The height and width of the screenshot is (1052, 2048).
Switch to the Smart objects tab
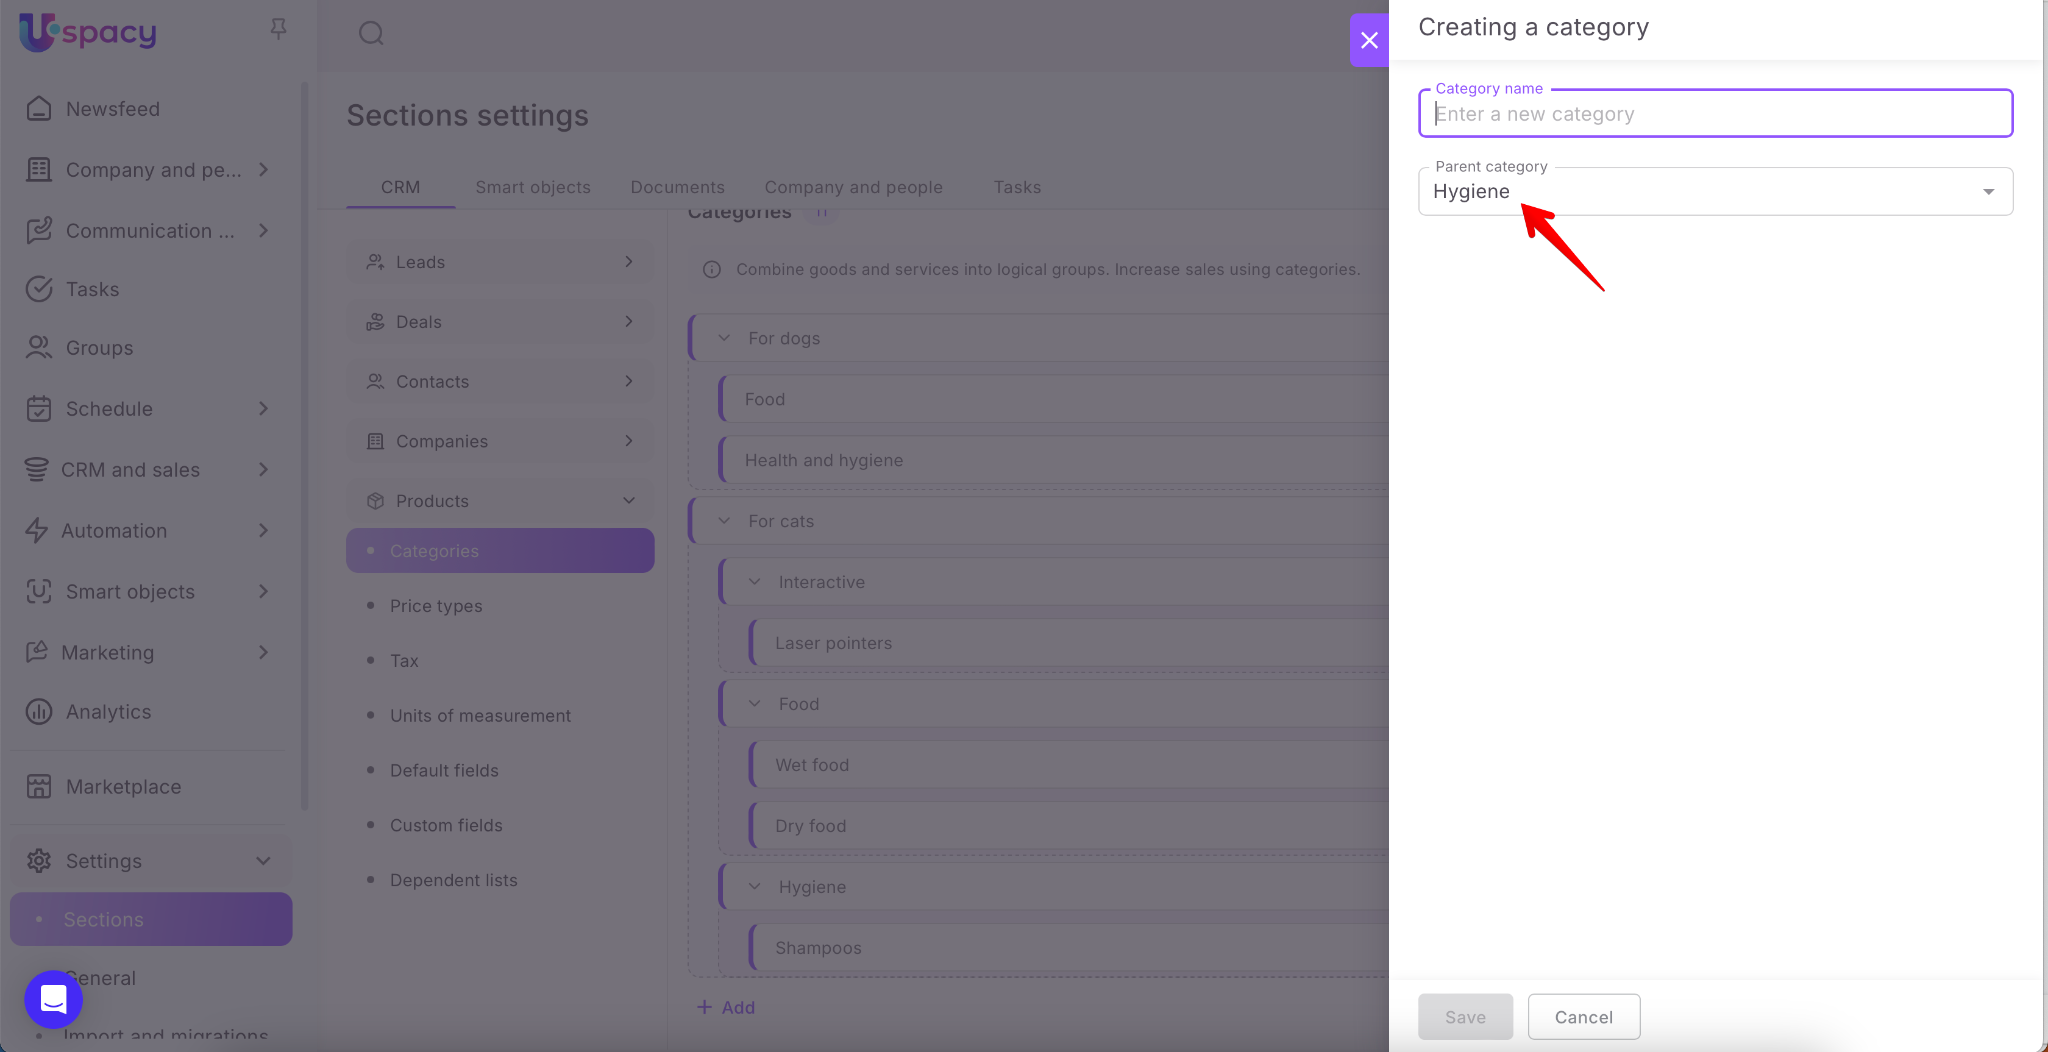click(x=532, y=187)
